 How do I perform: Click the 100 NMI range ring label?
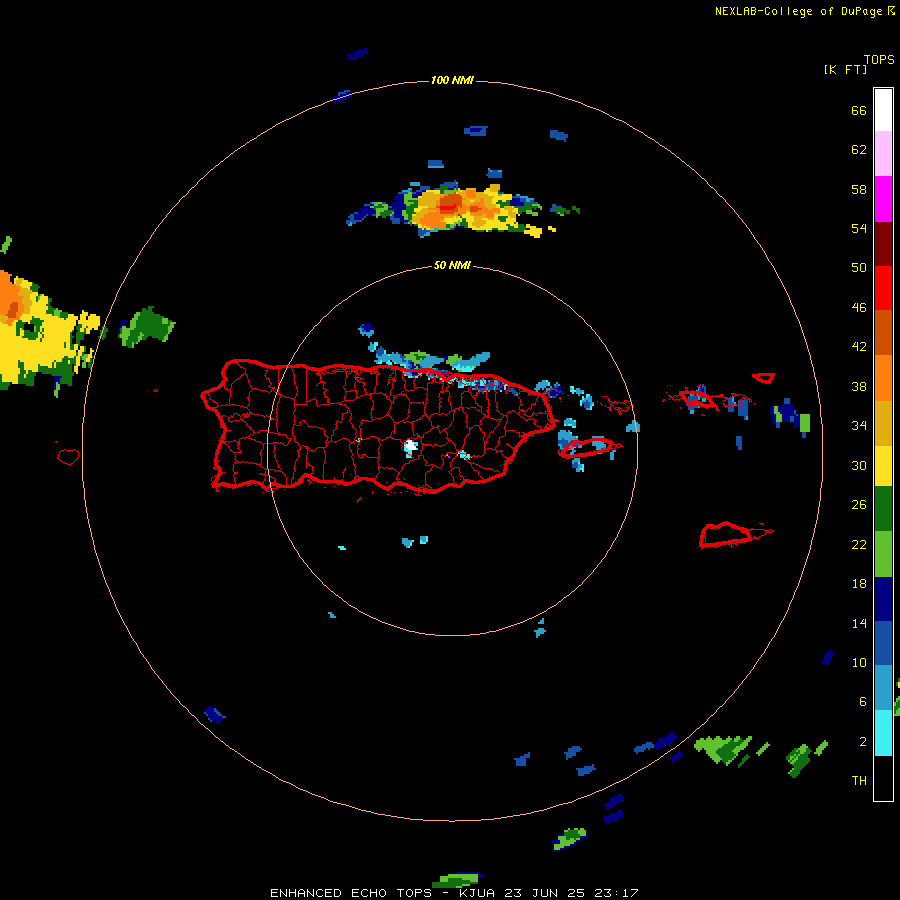pos(452,80)
